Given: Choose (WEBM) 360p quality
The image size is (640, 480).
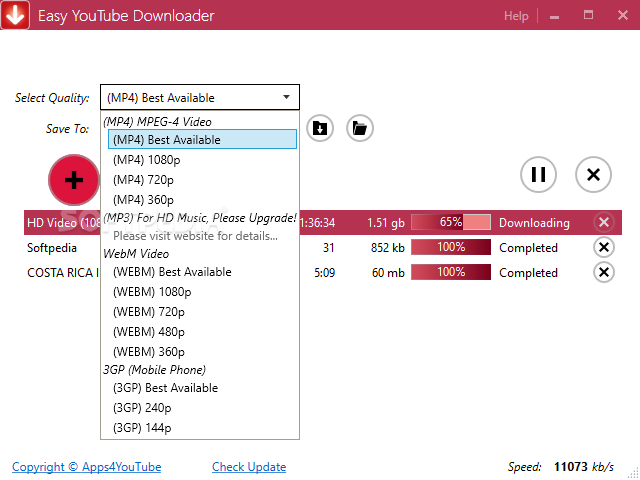Looking at the screenshot, I should coord(202,352).
